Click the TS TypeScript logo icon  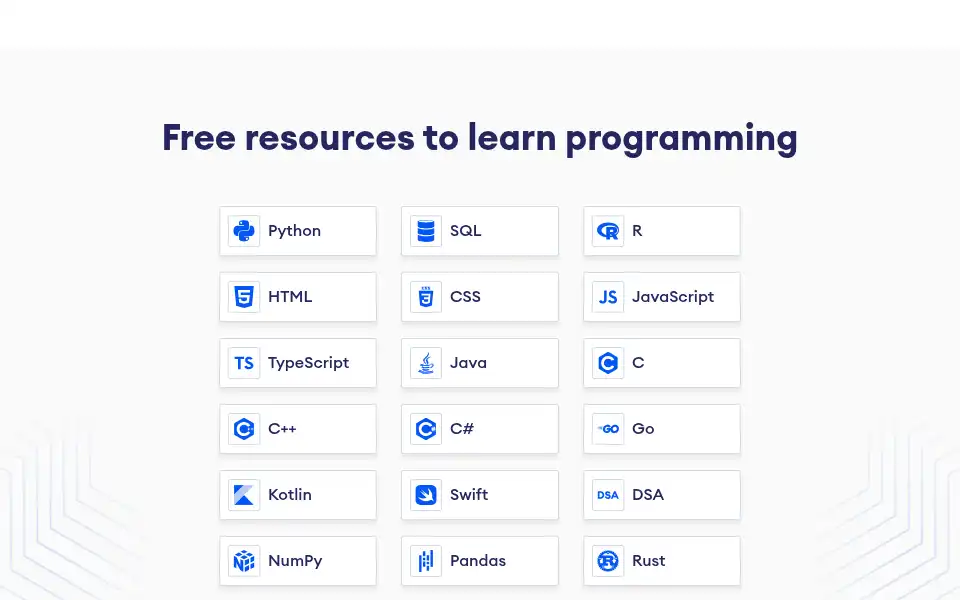click(244, 363)
